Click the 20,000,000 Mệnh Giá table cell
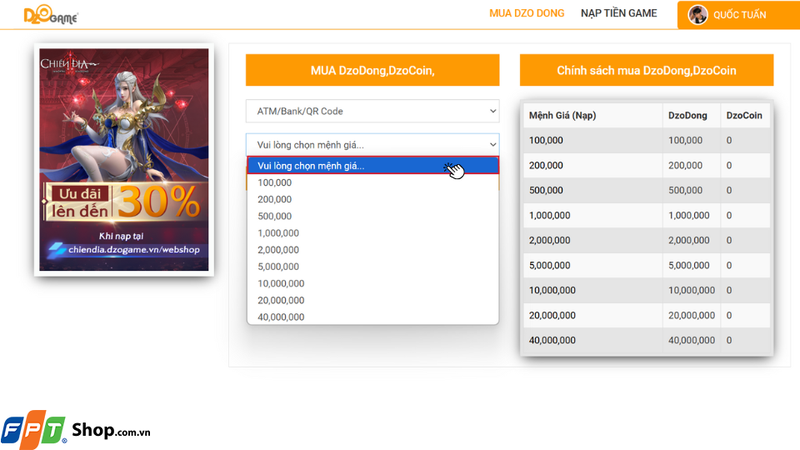The image size is (800, 450). (x=593, y=315)
